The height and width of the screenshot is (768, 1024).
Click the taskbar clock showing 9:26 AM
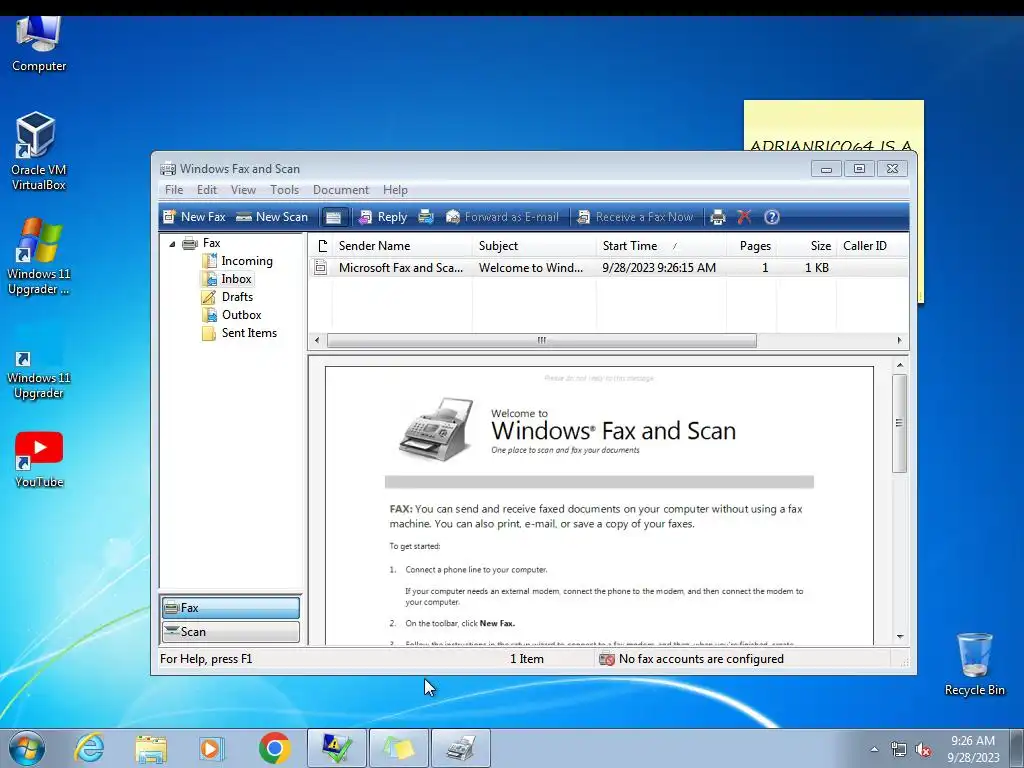coord(973,749)
